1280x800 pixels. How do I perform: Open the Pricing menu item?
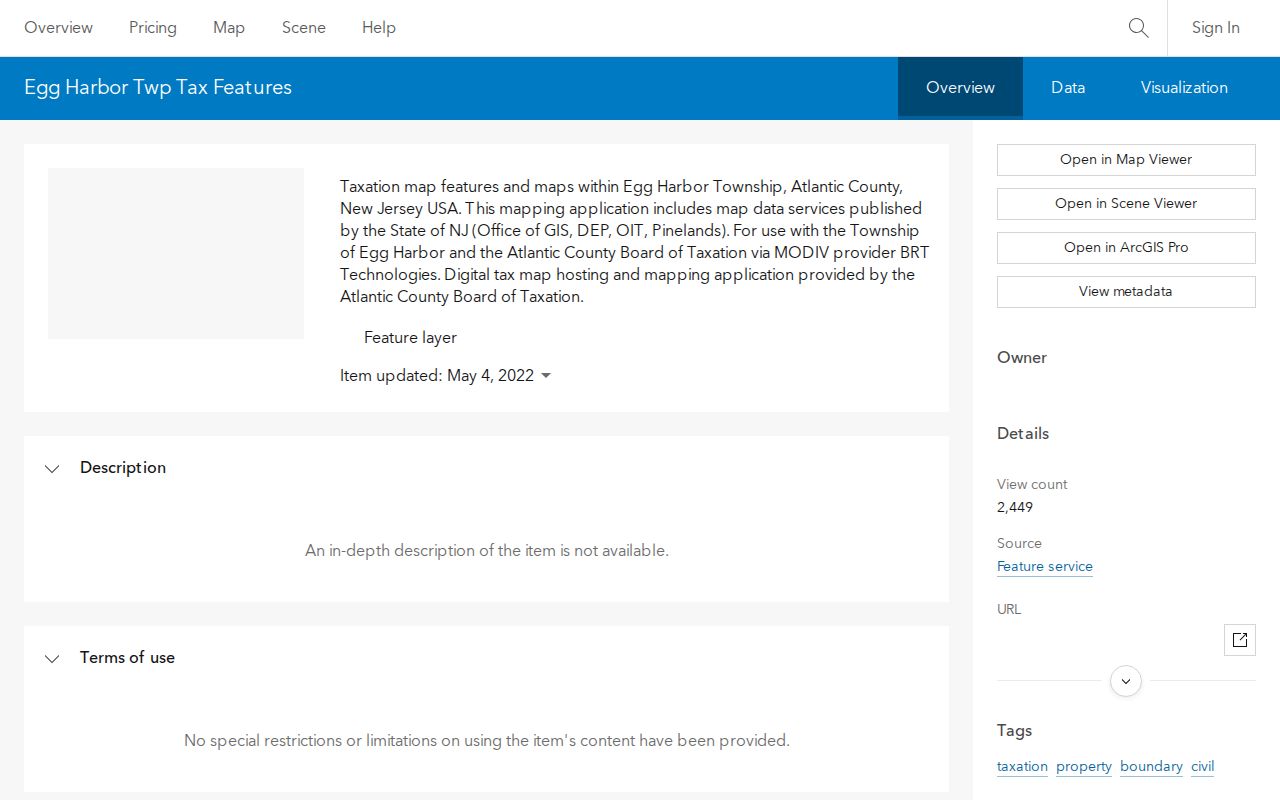[153, 28]
